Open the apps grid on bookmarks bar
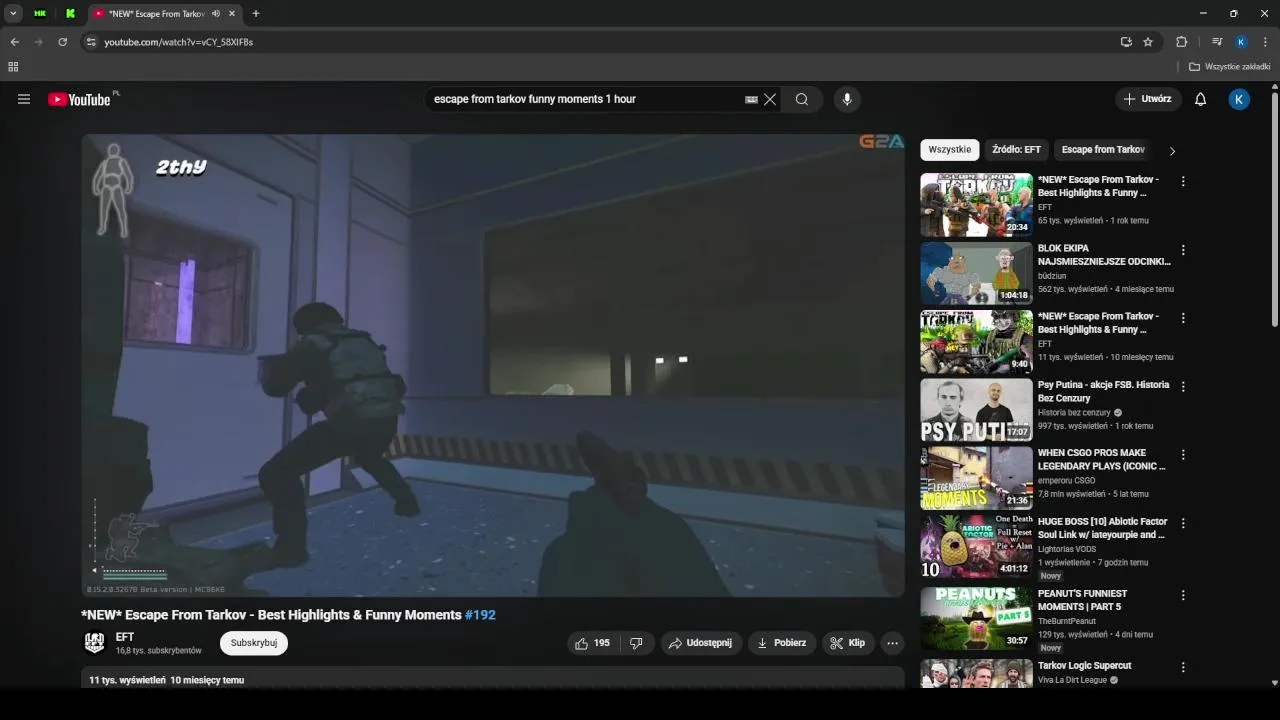Screen dimensions: 1280x720 click(13, 67)
